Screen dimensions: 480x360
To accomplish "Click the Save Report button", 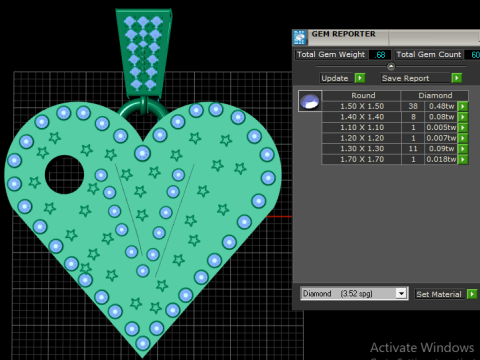I will click(x=415, y=78).
